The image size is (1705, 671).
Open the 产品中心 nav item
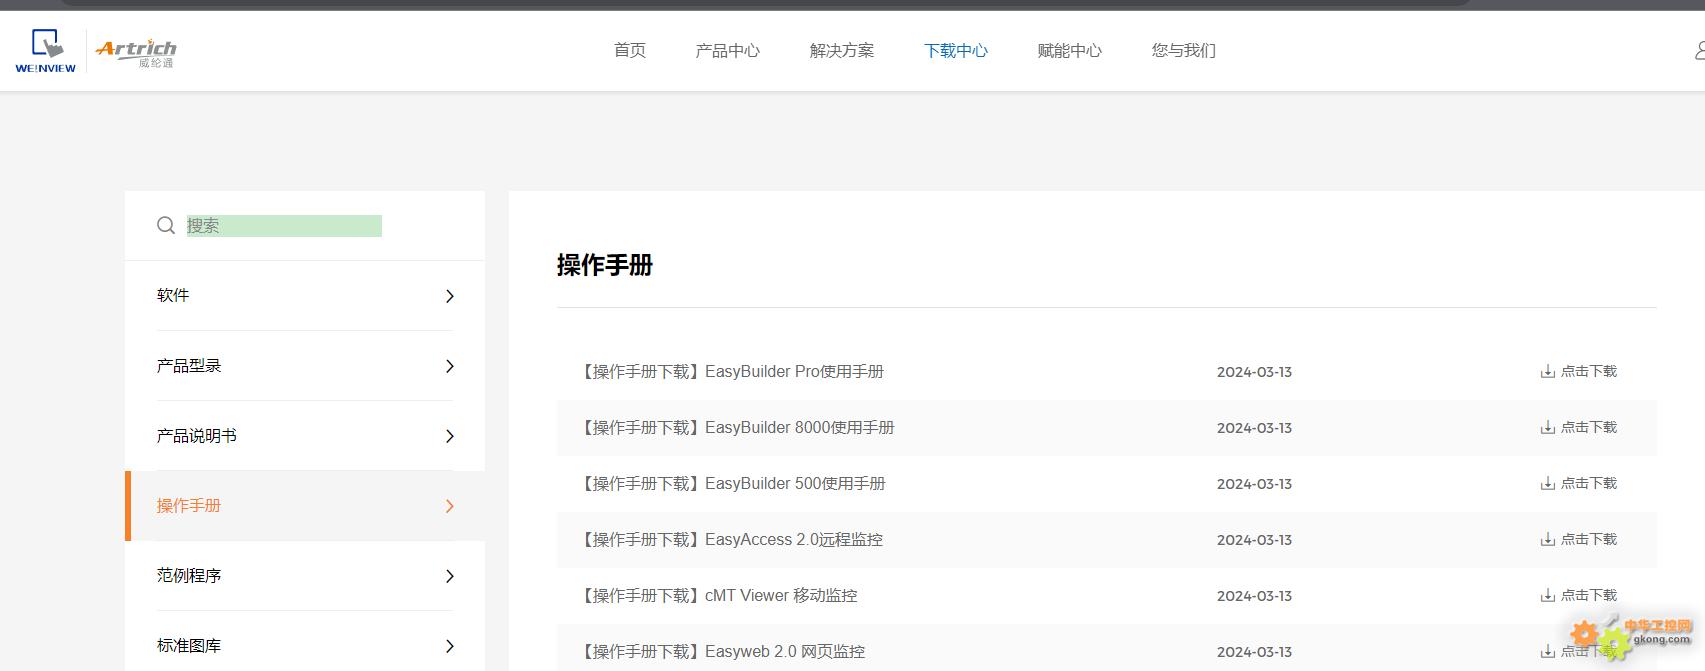point(728,50)
